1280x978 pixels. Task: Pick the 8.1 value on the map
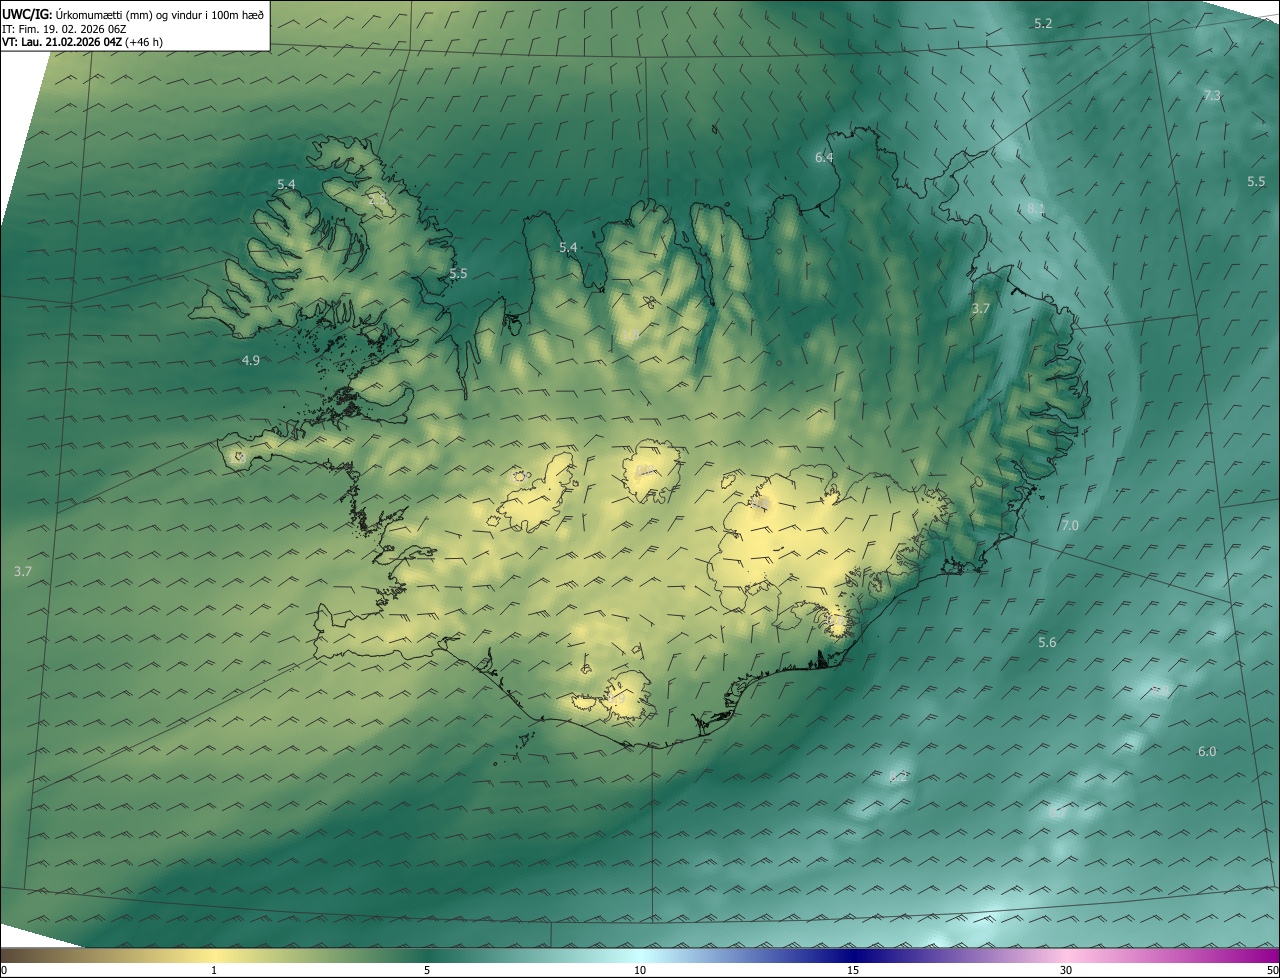point(1035,209)
